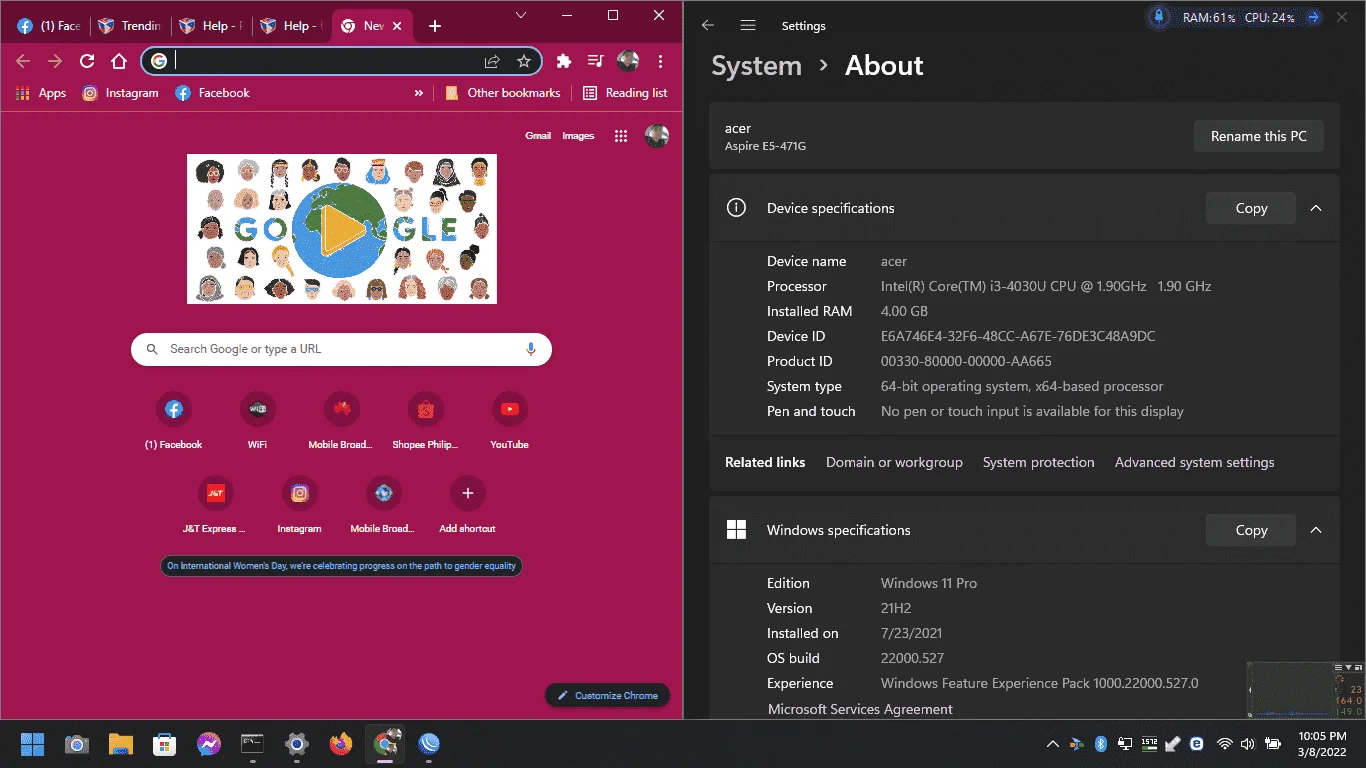Screen dimensions: 1366x768
Task: Open System protection link
Action: click(1039, 462)
